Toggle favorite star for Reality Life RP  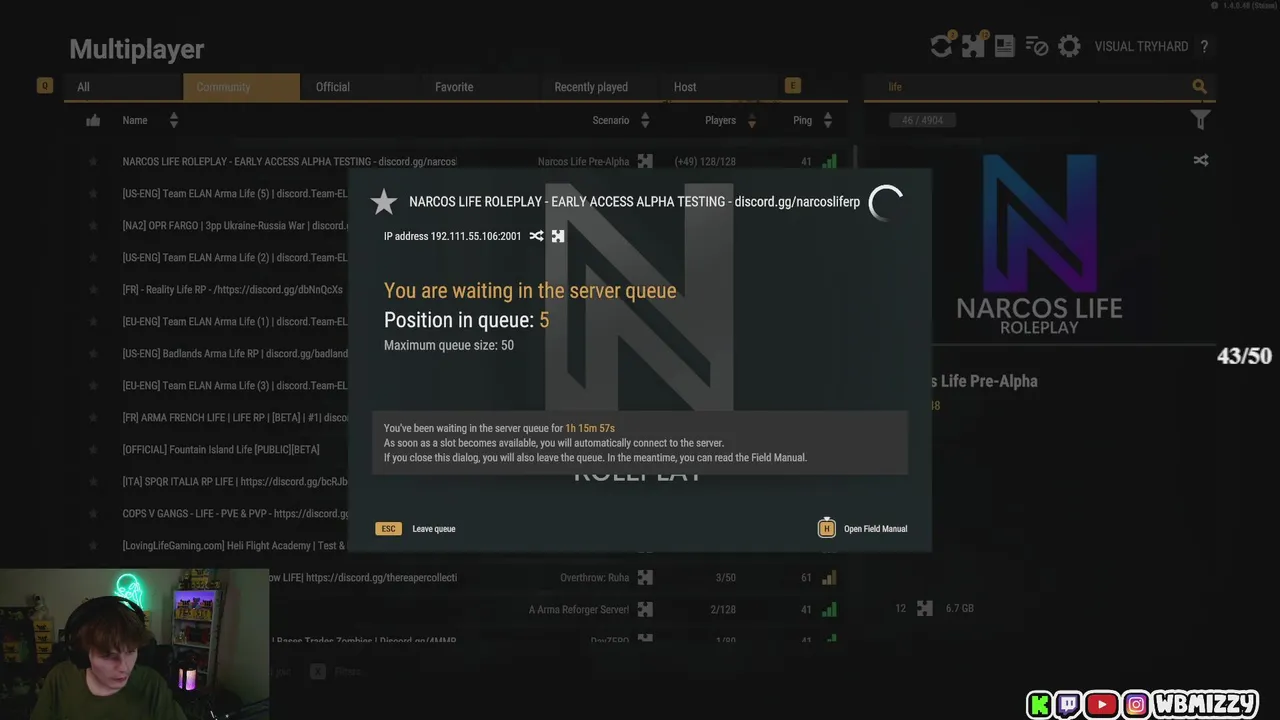pyautogui.click(x=93, y=289)
